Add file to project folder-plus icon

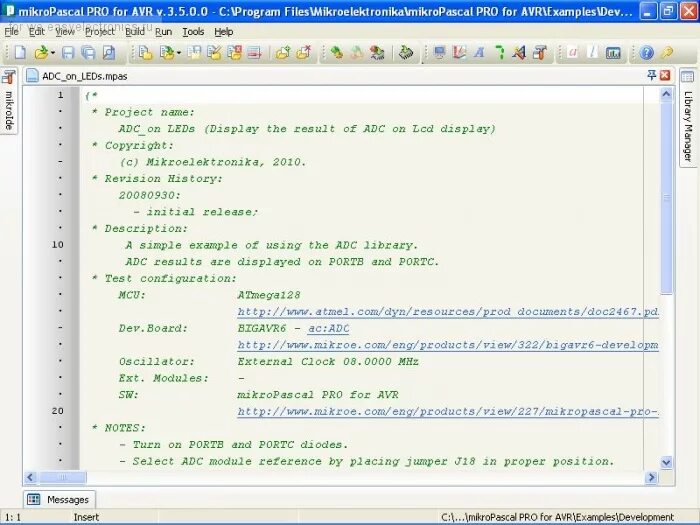[x=283, y=53]
